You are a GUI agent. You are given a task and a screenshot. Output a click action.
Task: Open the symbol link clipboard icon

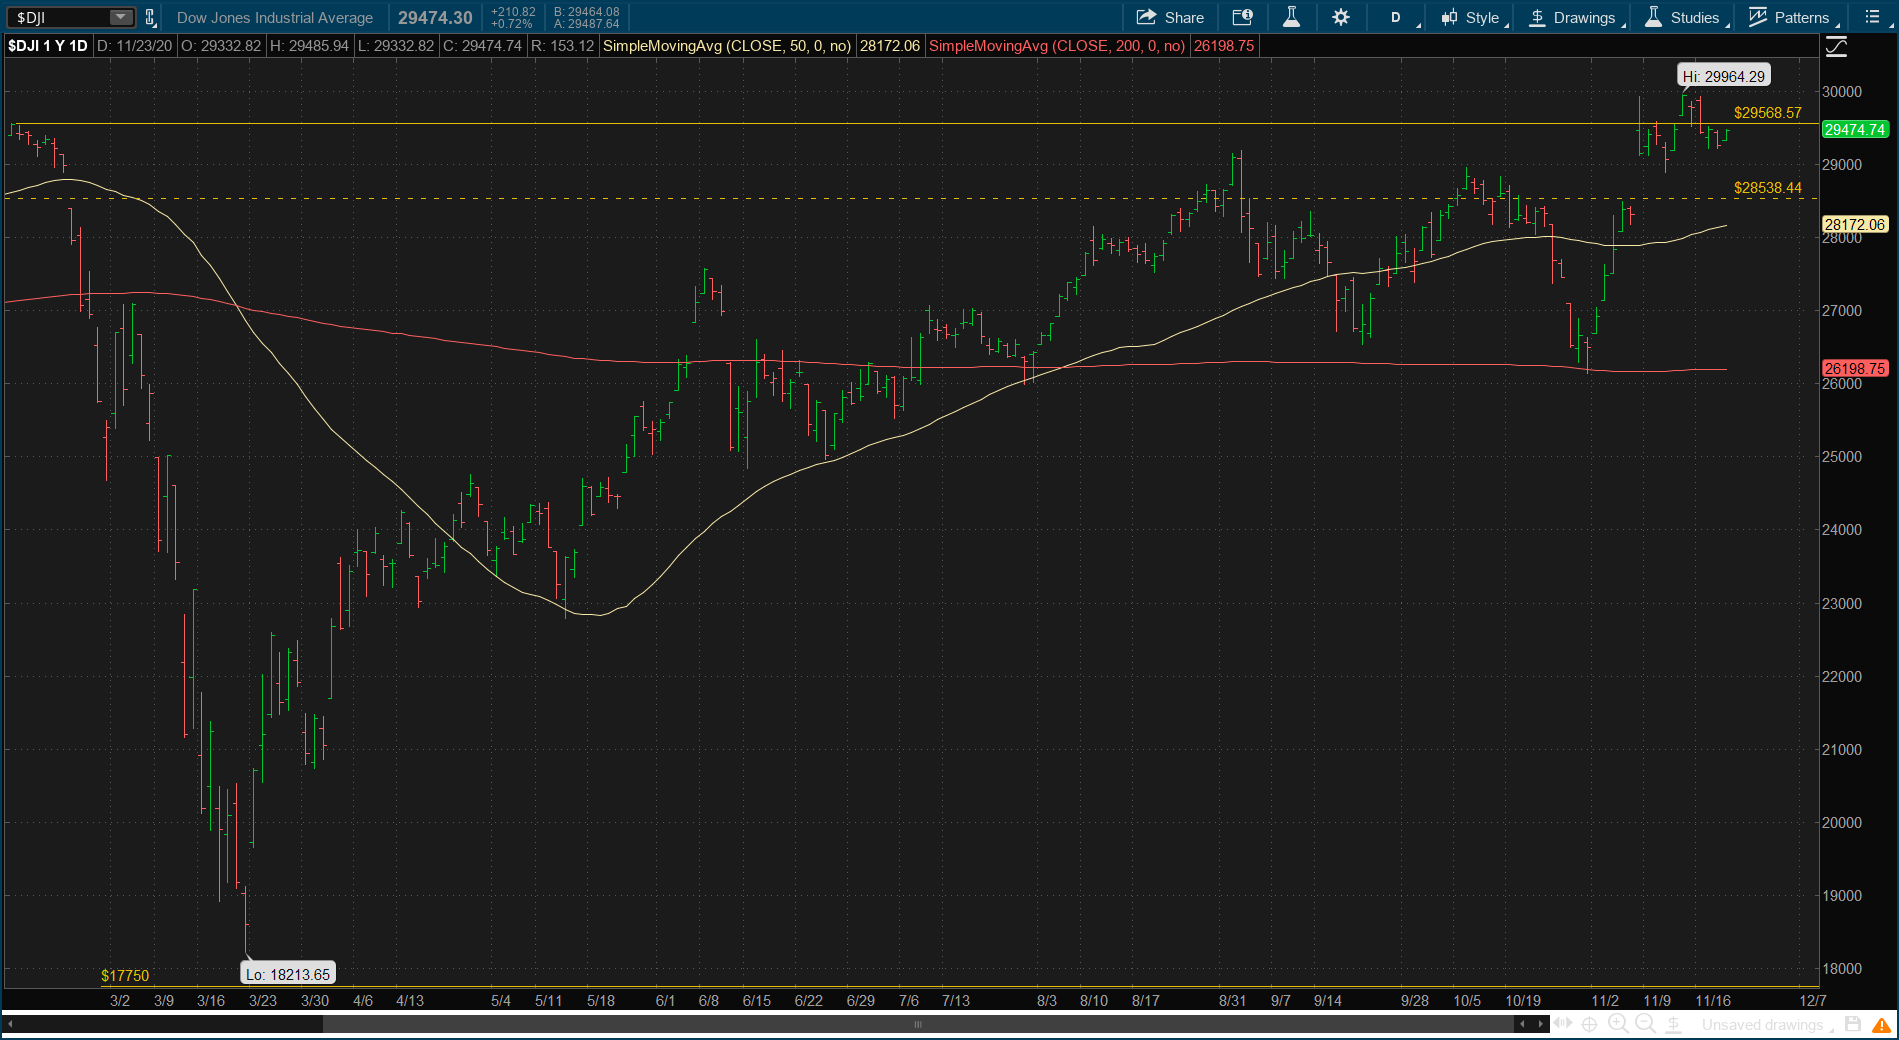click(x=150, y=17)
